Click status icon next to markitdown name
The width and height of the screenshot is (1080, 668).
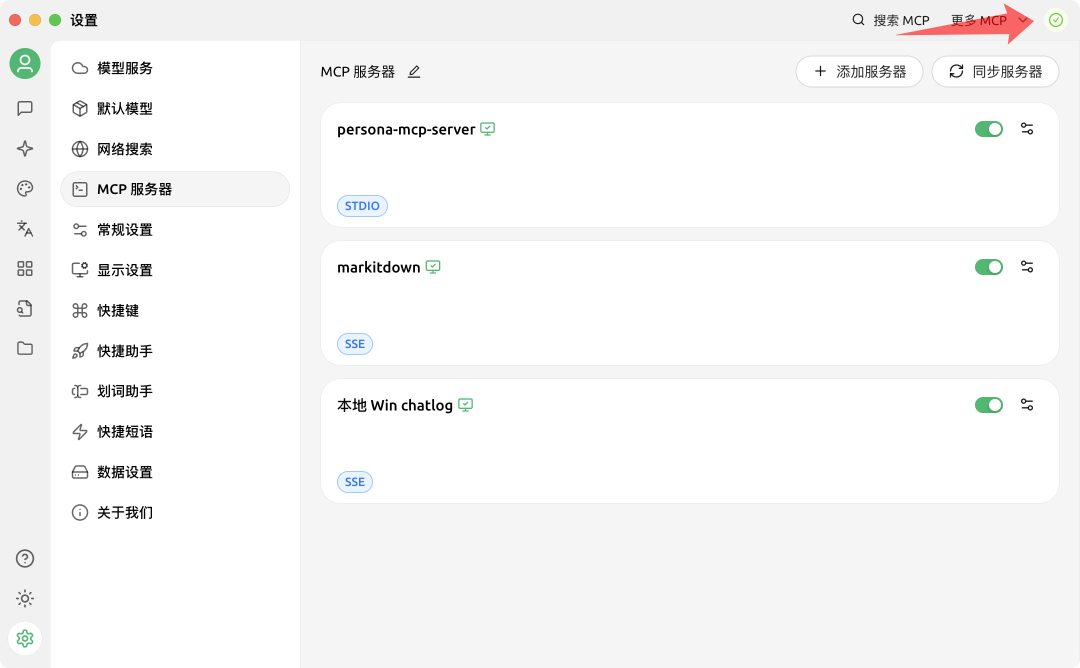(x=433, y=267)
